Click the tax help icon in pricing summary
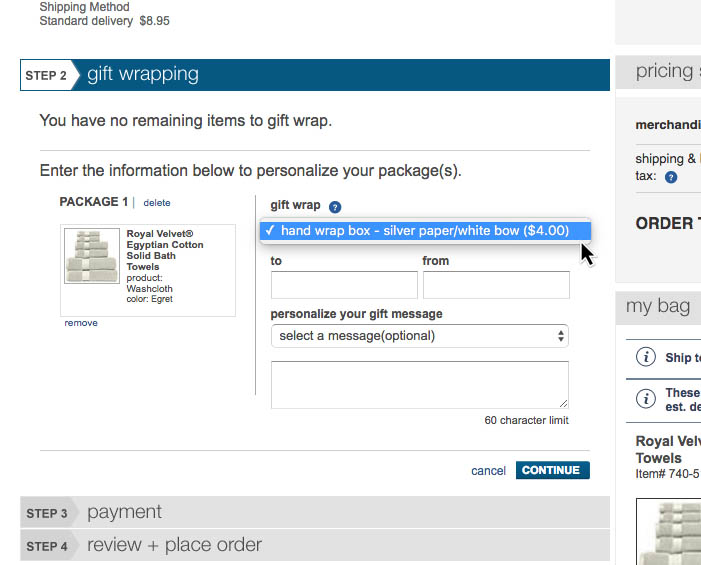The height and width of the screenshot is (565, 701). pyautogui.click(x=671, y=177)
